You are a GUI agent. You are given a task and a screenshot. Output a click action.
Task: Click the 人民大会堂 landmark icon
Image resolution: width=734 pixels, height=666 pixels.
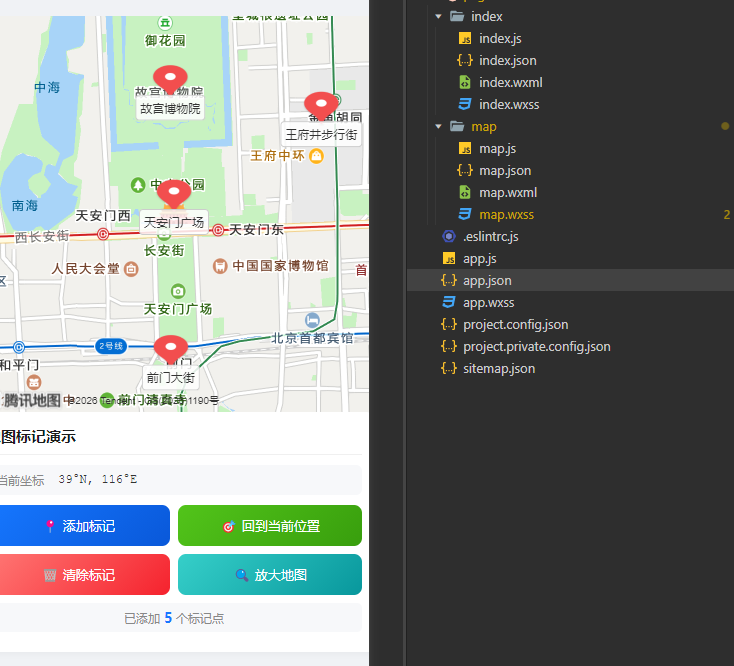(131, 269)
